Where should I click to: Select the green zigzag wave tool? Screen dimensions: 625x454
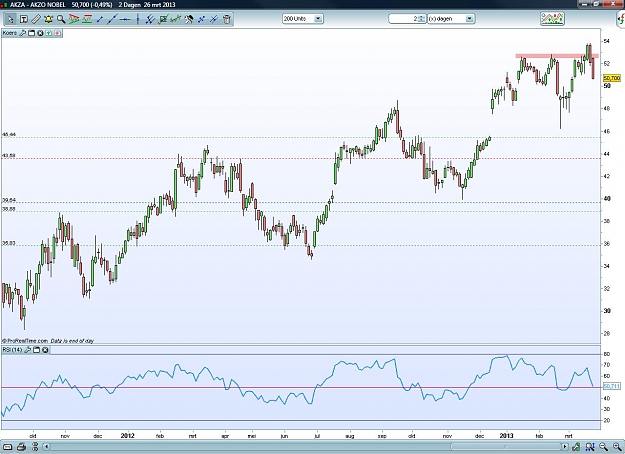pos(175,19)
